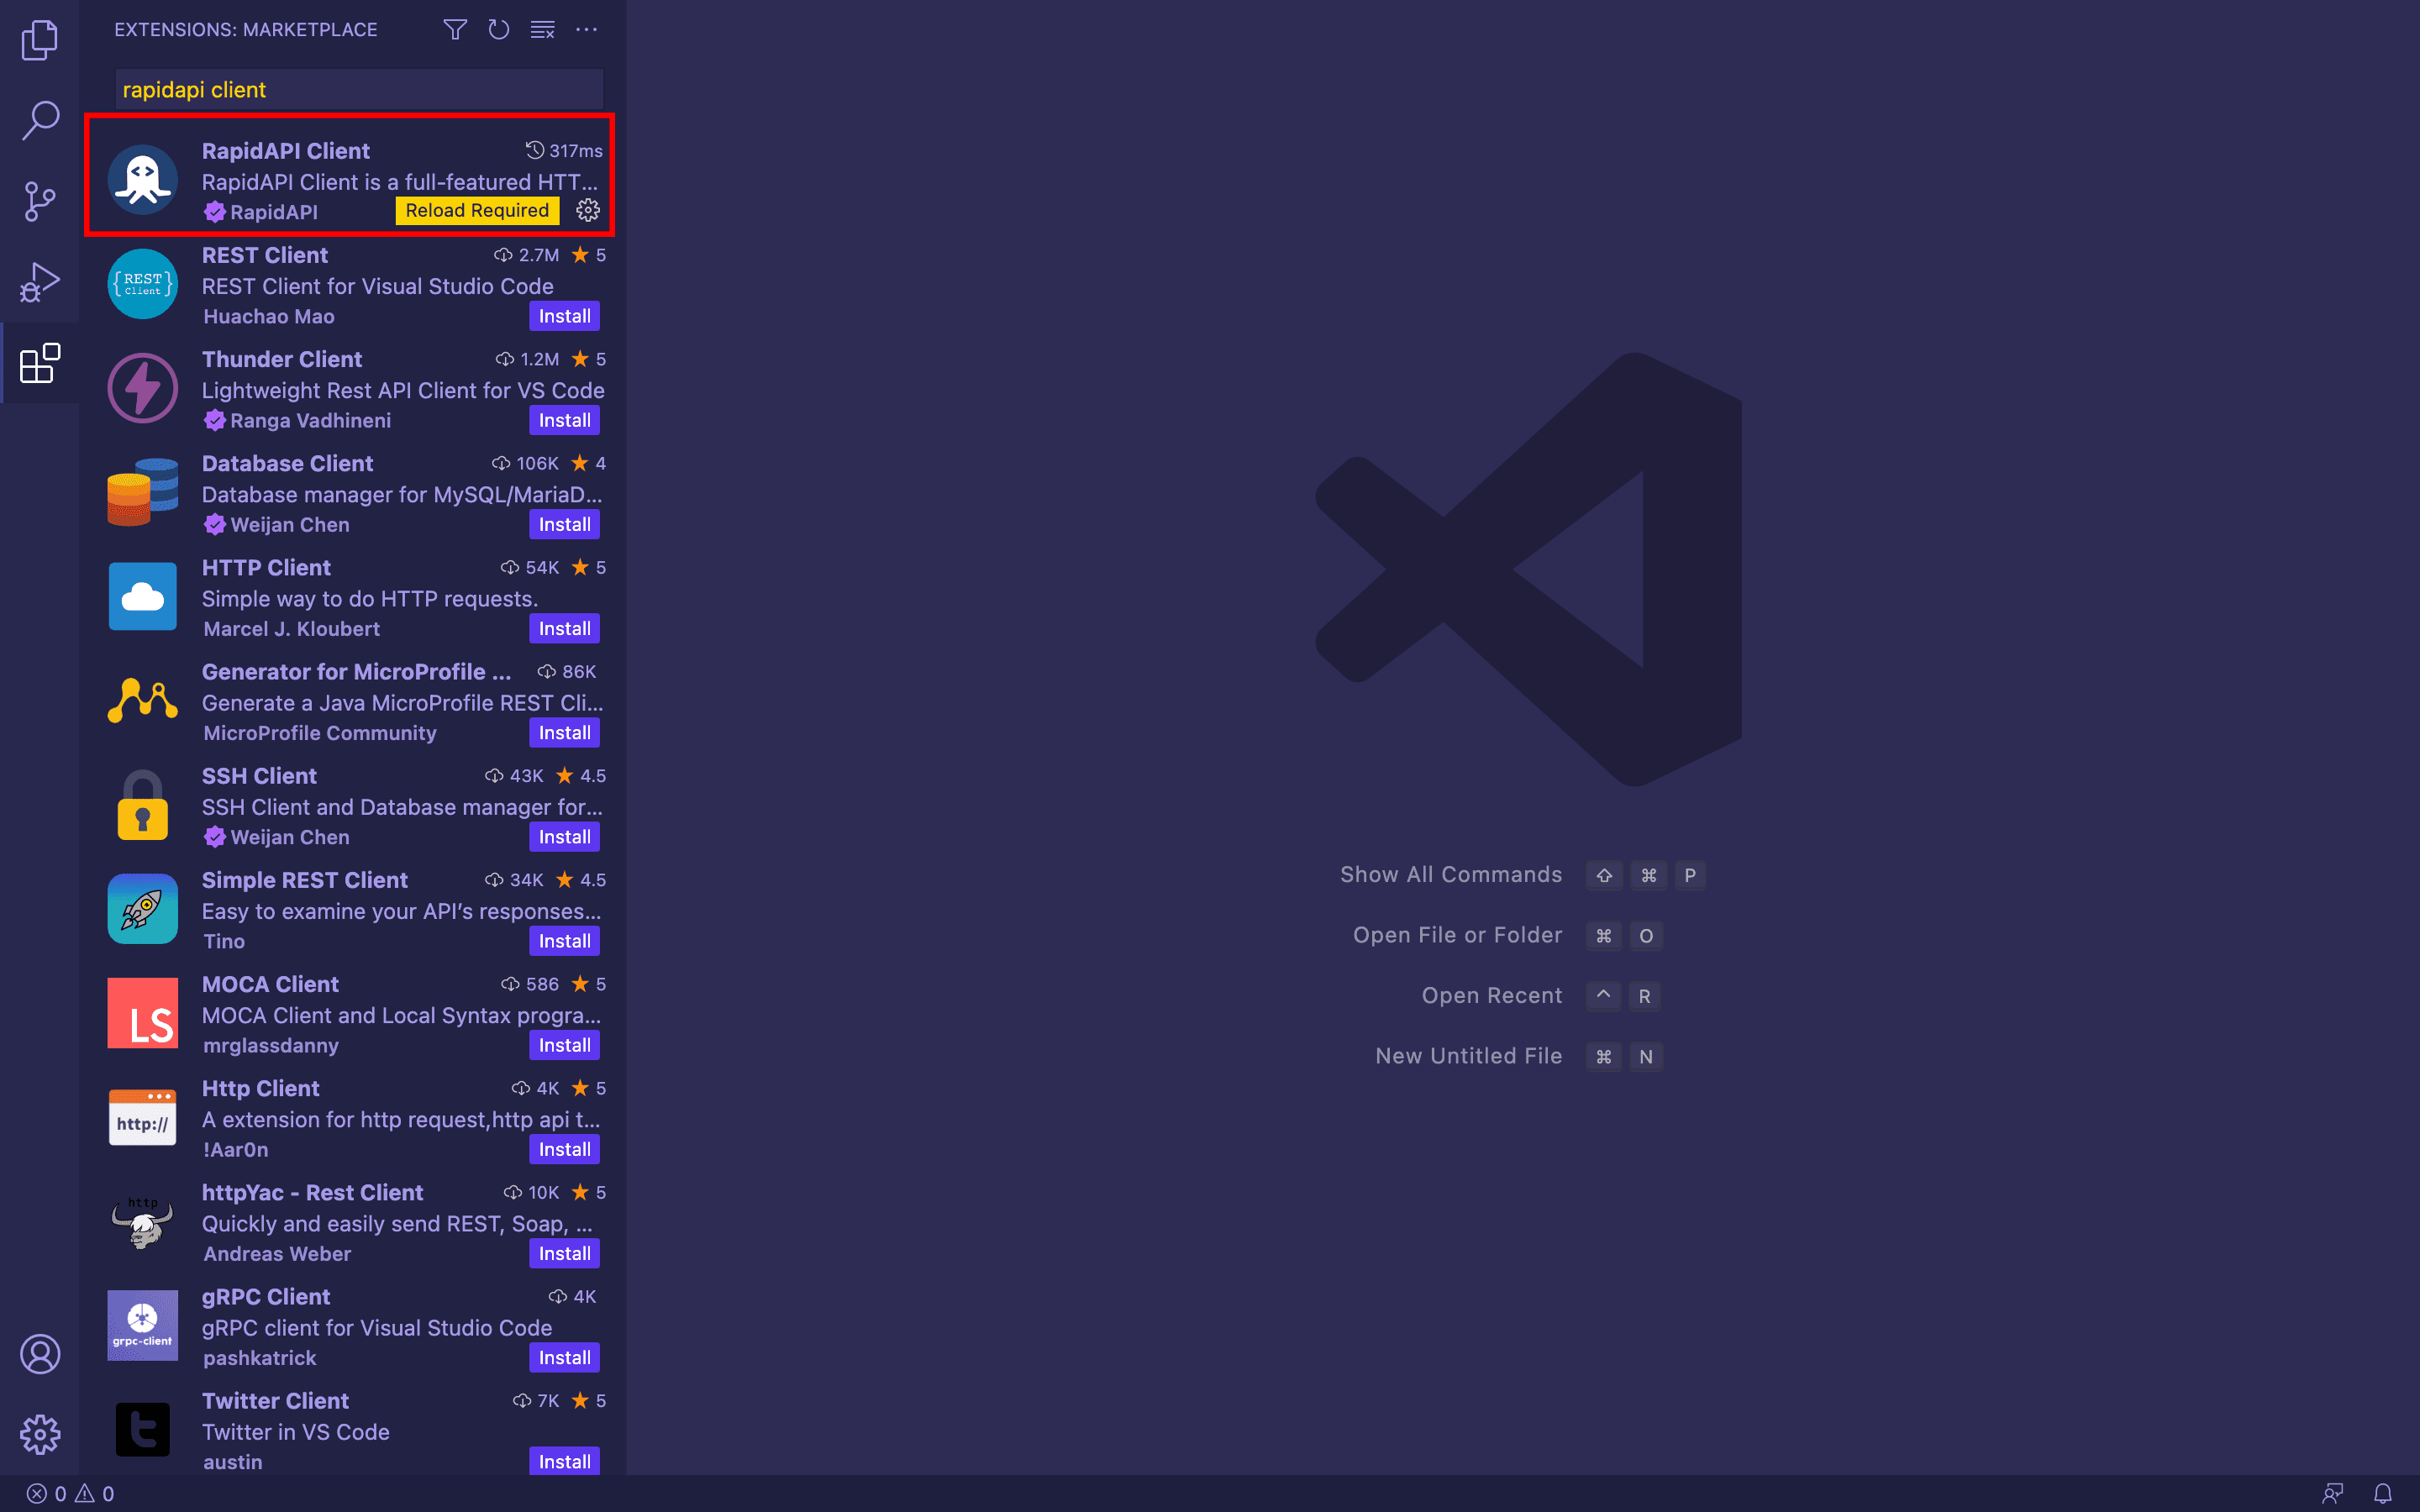Open RapidAPI Client extension thumbnail
2420x1512 pixels.
[x=143, y=180]
